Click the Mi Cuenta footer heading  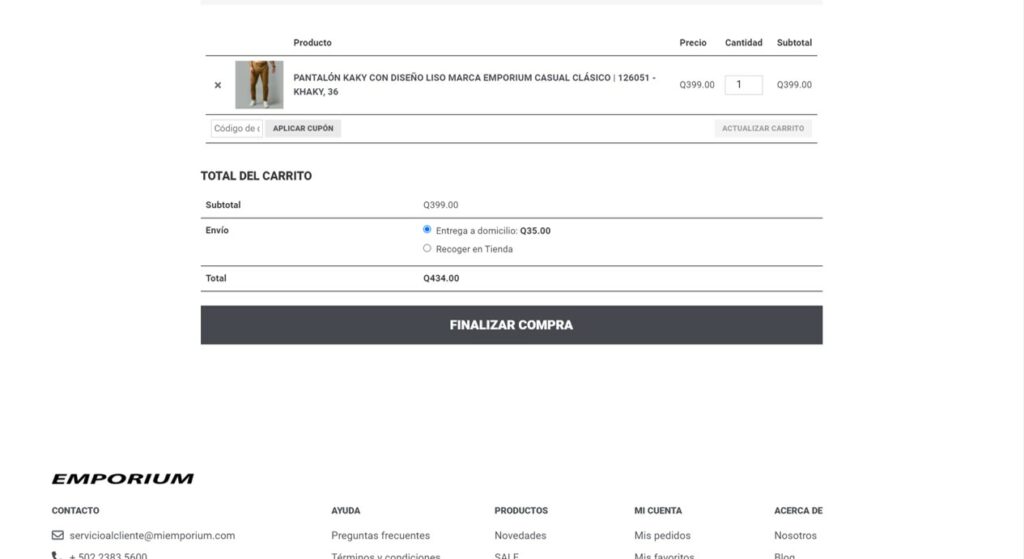658,511
